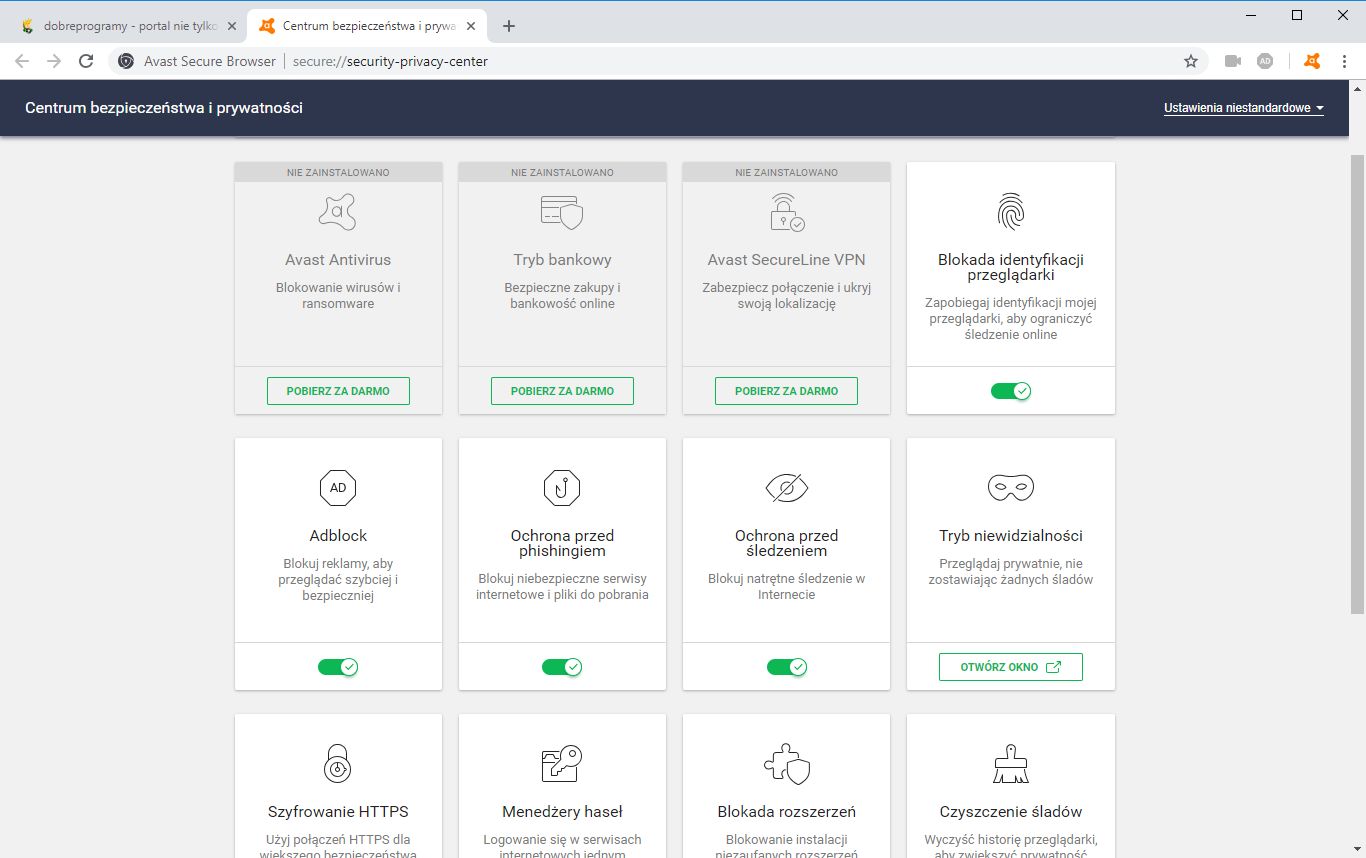Viewport: 1366px width, 858px height.
Task: Open the AD adblock extension icon in toolbar
Action: (1265, 61)
